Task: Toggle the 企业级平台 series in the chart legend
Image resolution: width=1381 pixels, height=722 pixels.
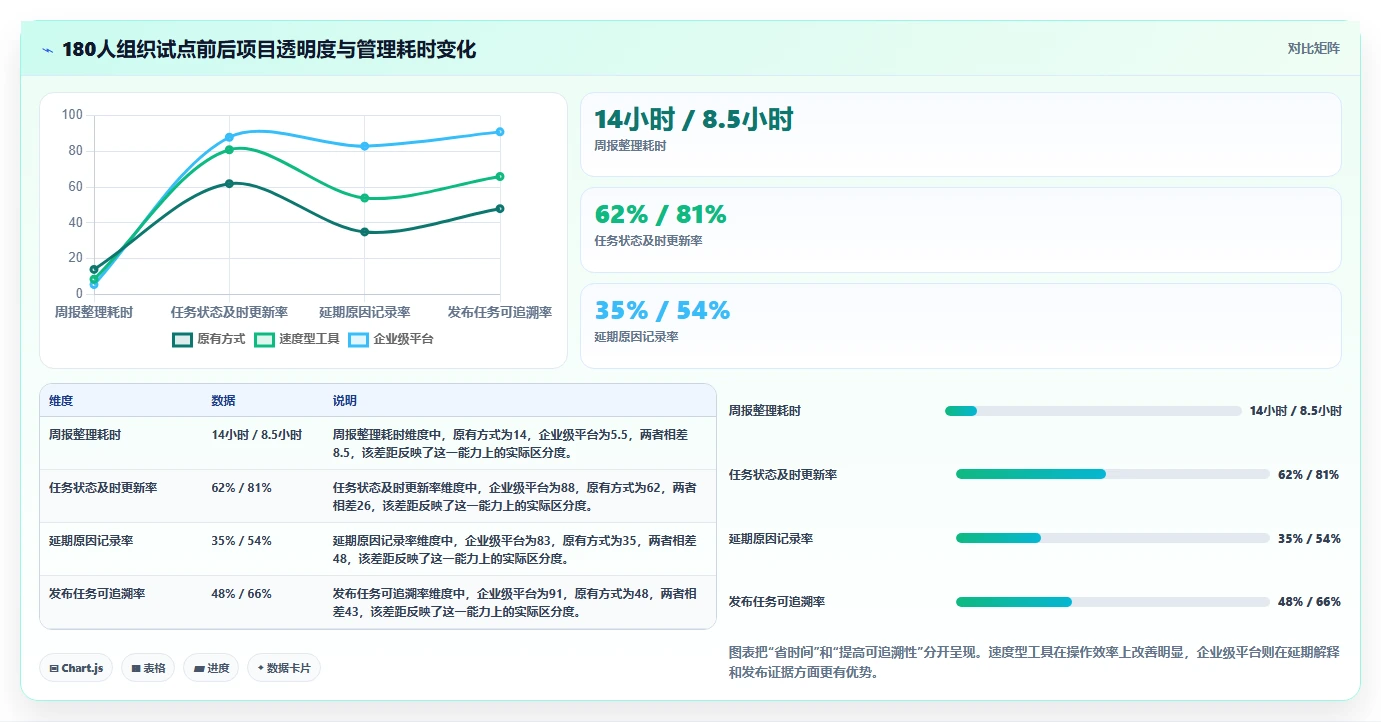Action: (x=391, y=339)
